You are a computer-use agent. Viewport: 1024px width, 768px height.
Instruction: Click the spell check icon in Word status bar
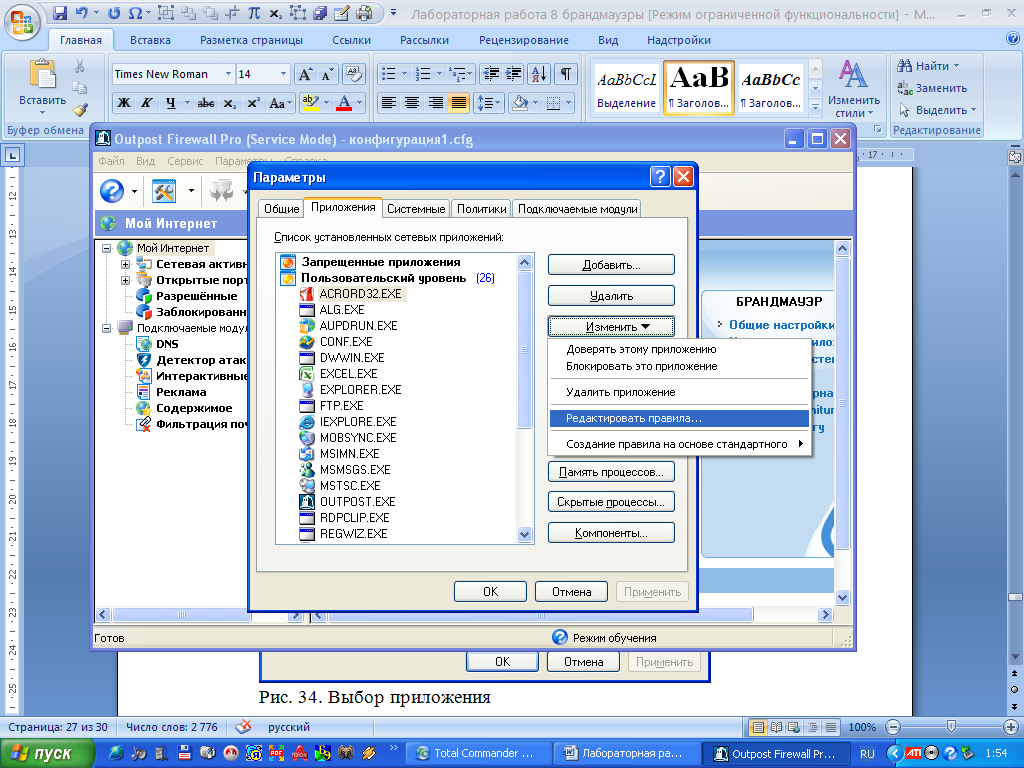(x=244, y=727)
